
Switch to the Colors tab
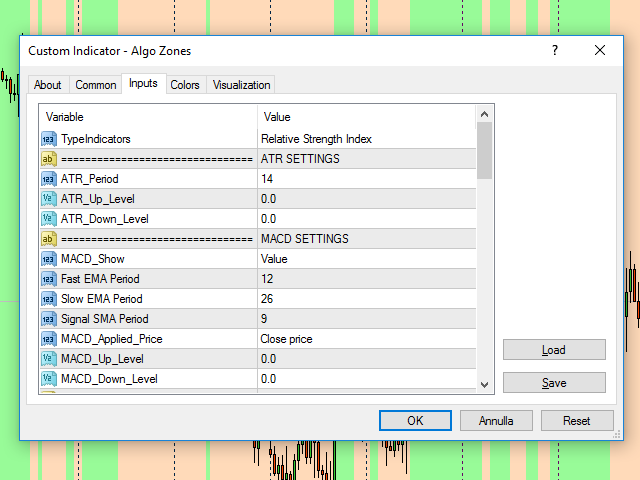[185, 85]
